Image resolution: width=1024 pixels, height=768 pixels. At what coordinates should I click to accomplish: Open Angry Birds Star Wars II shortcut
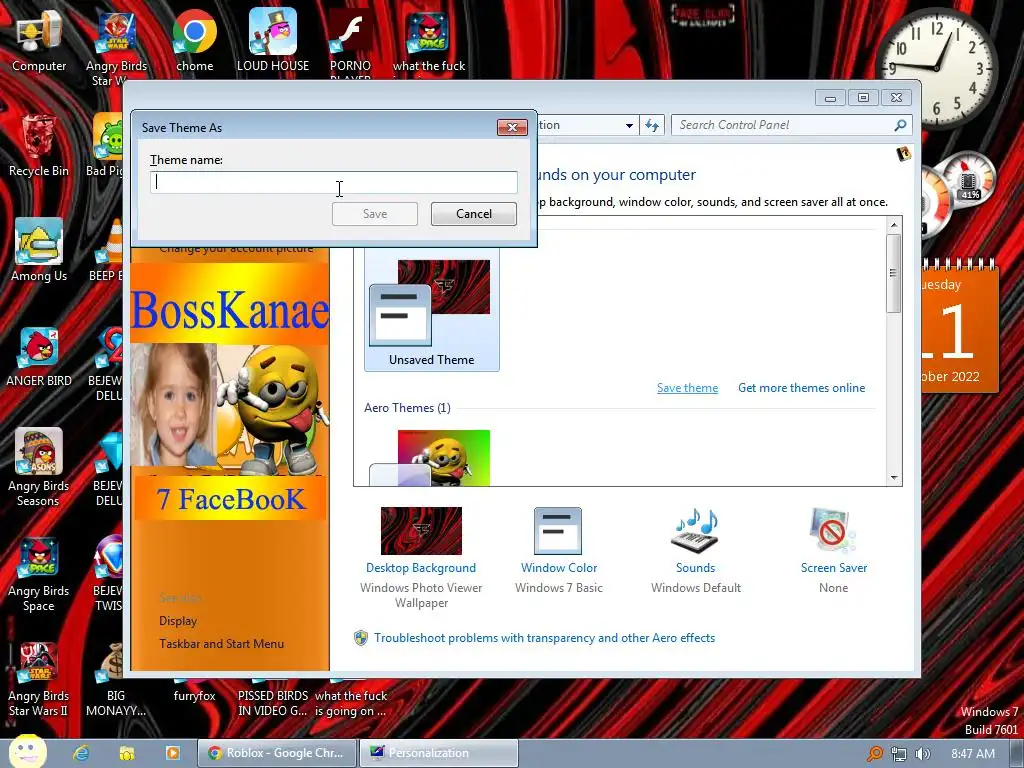(39, 679)
